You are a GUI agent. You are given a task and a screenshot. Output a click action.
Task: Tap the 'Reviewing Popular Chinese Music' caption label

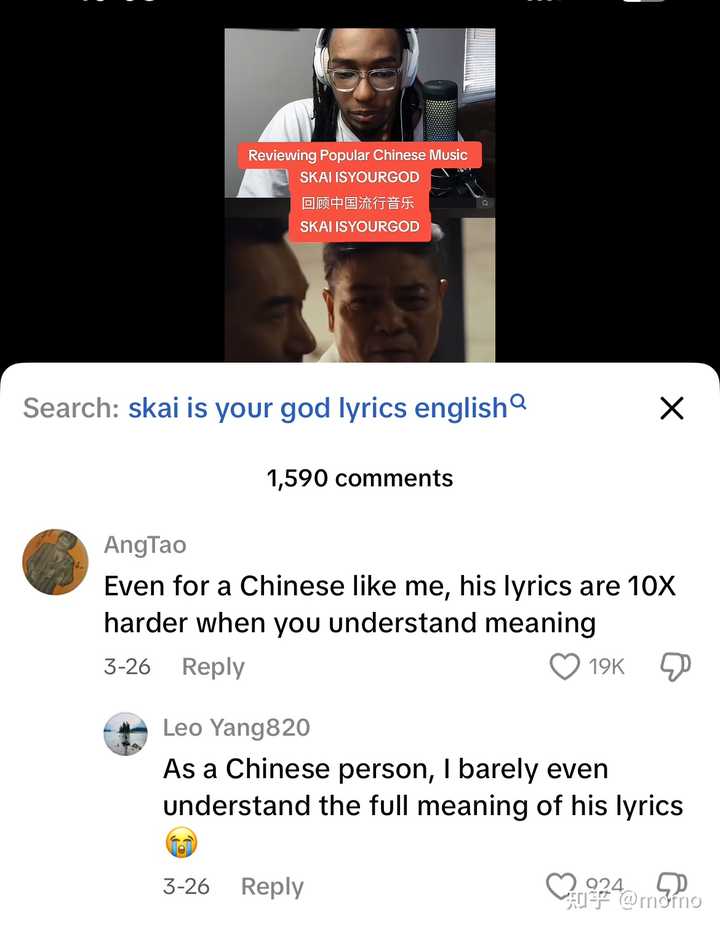point(358,155)
